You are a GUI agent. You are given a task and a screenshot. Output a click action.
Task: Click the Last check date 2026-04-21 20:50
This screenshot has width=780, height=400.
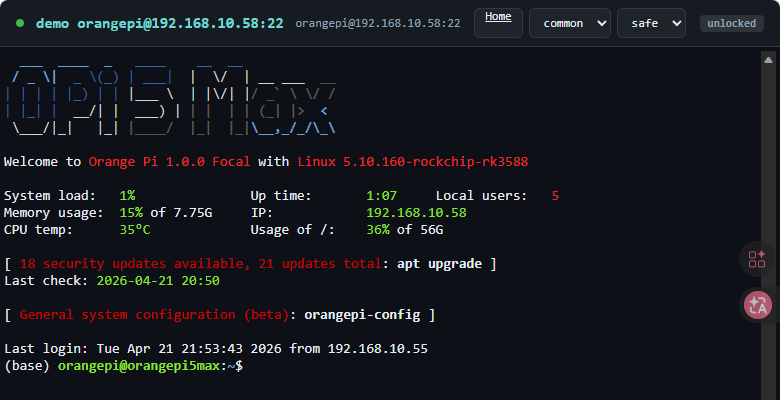coord(158,280)
